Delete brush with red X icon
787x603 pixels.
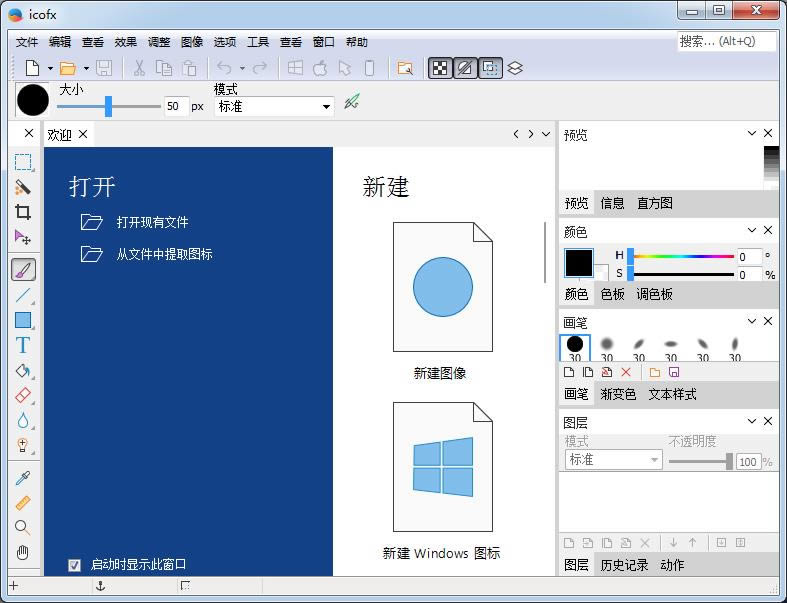(x=626, y=372)
